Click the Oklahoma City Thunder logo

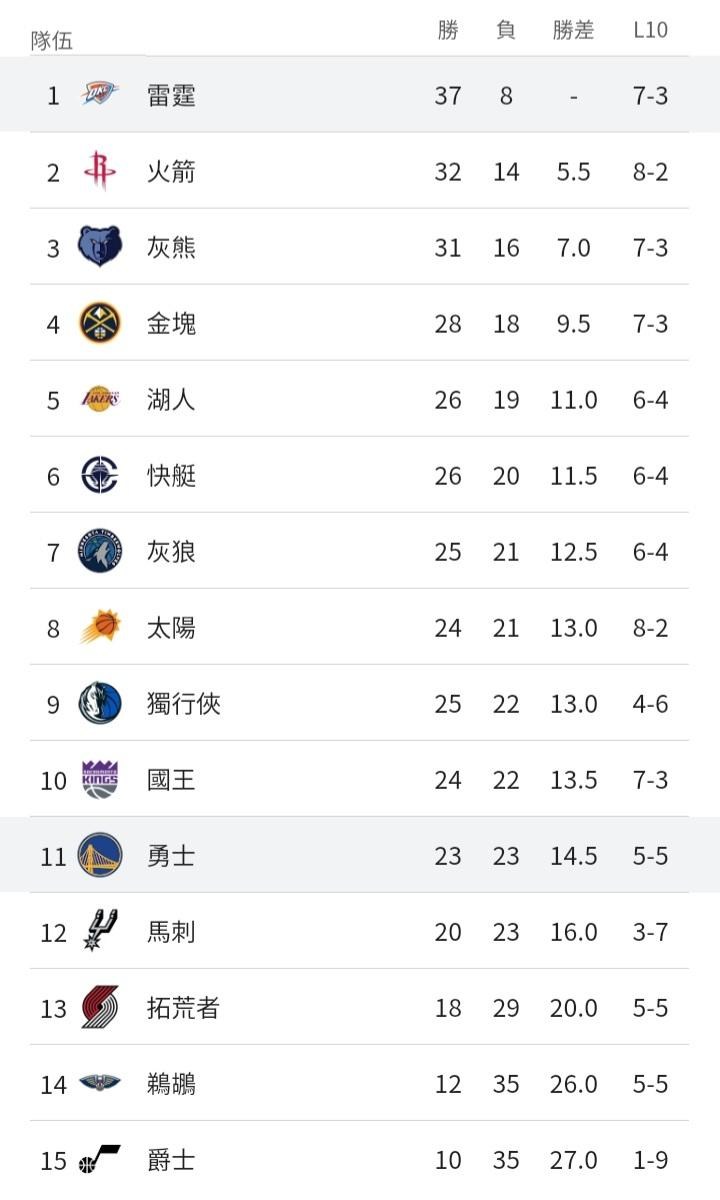point(100,95)
